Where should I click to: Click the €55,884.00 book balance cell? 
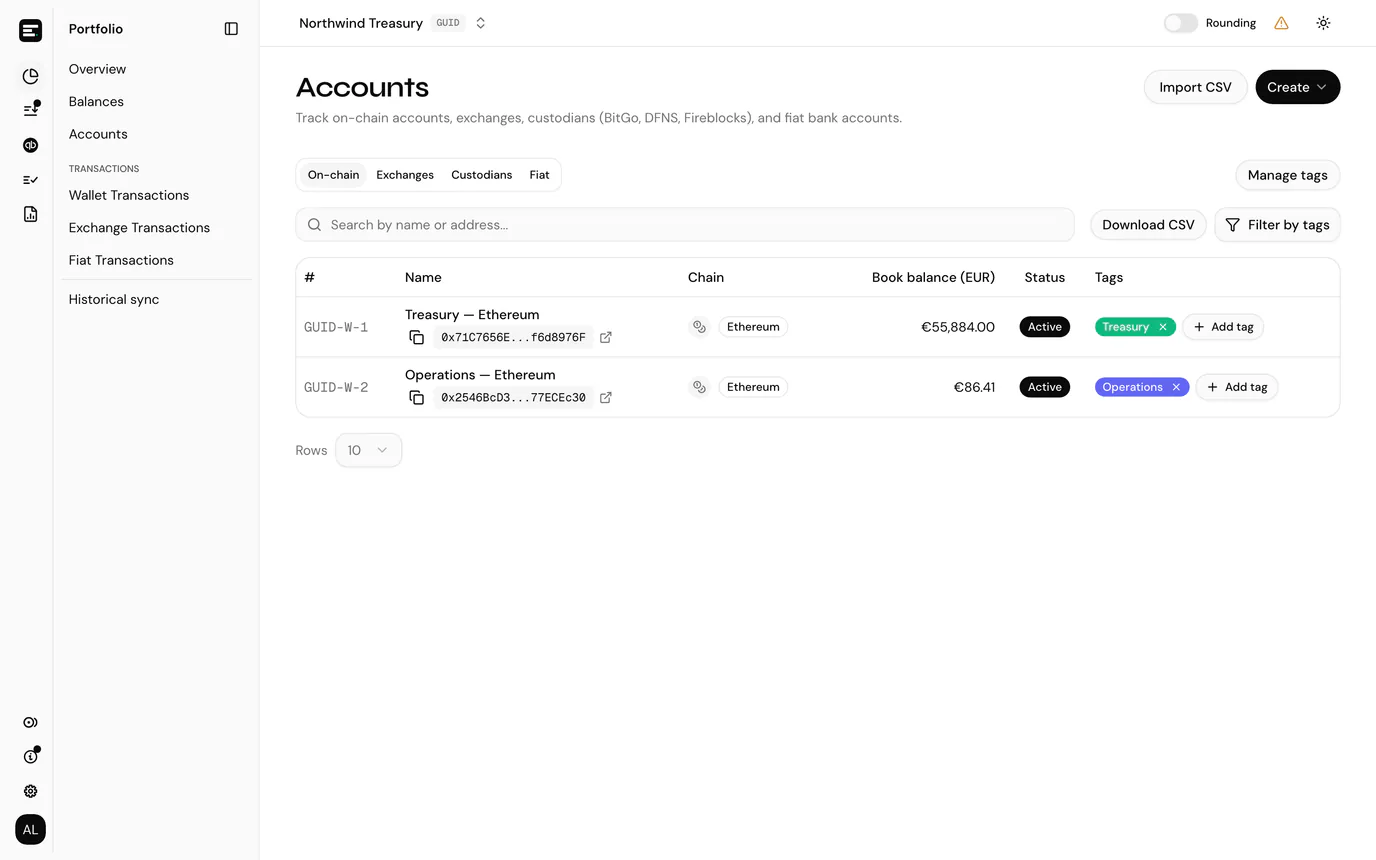tap(958, 327)
